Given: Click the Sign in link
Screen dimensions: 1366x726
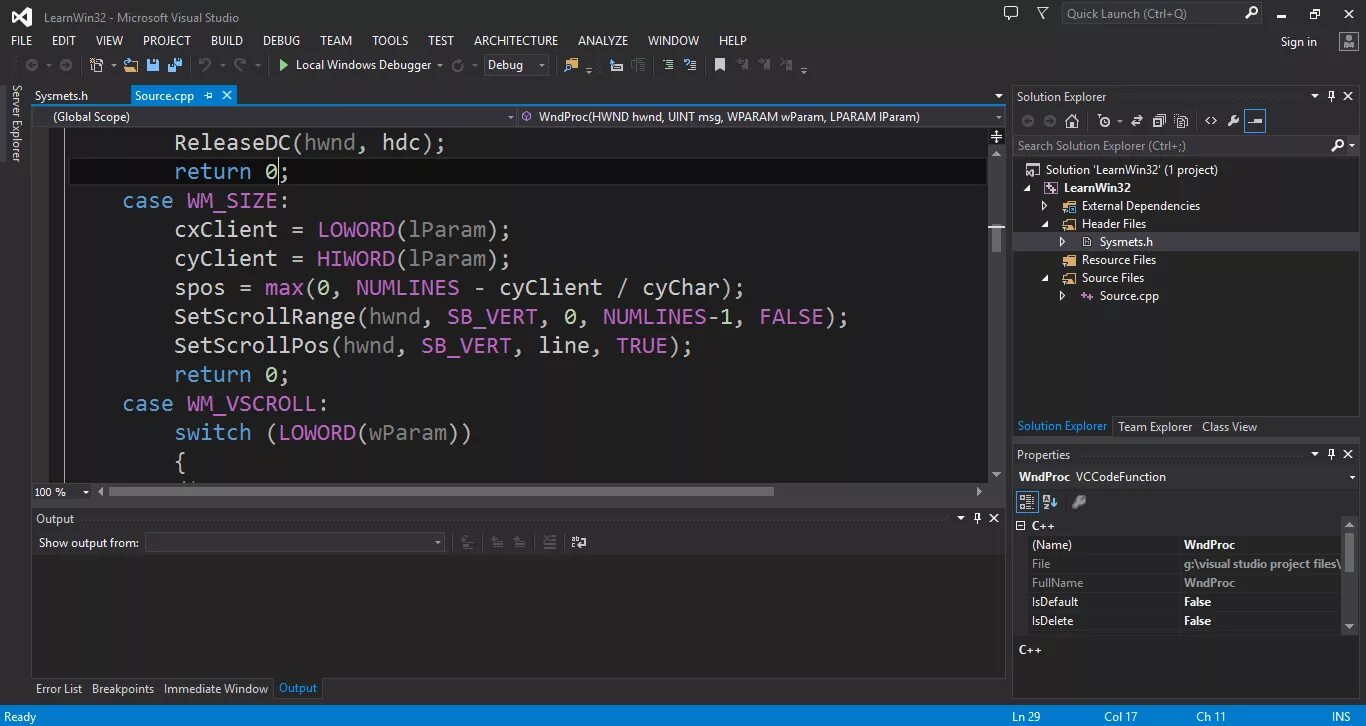Looking at the screenshot, I should pos(1299,42).
